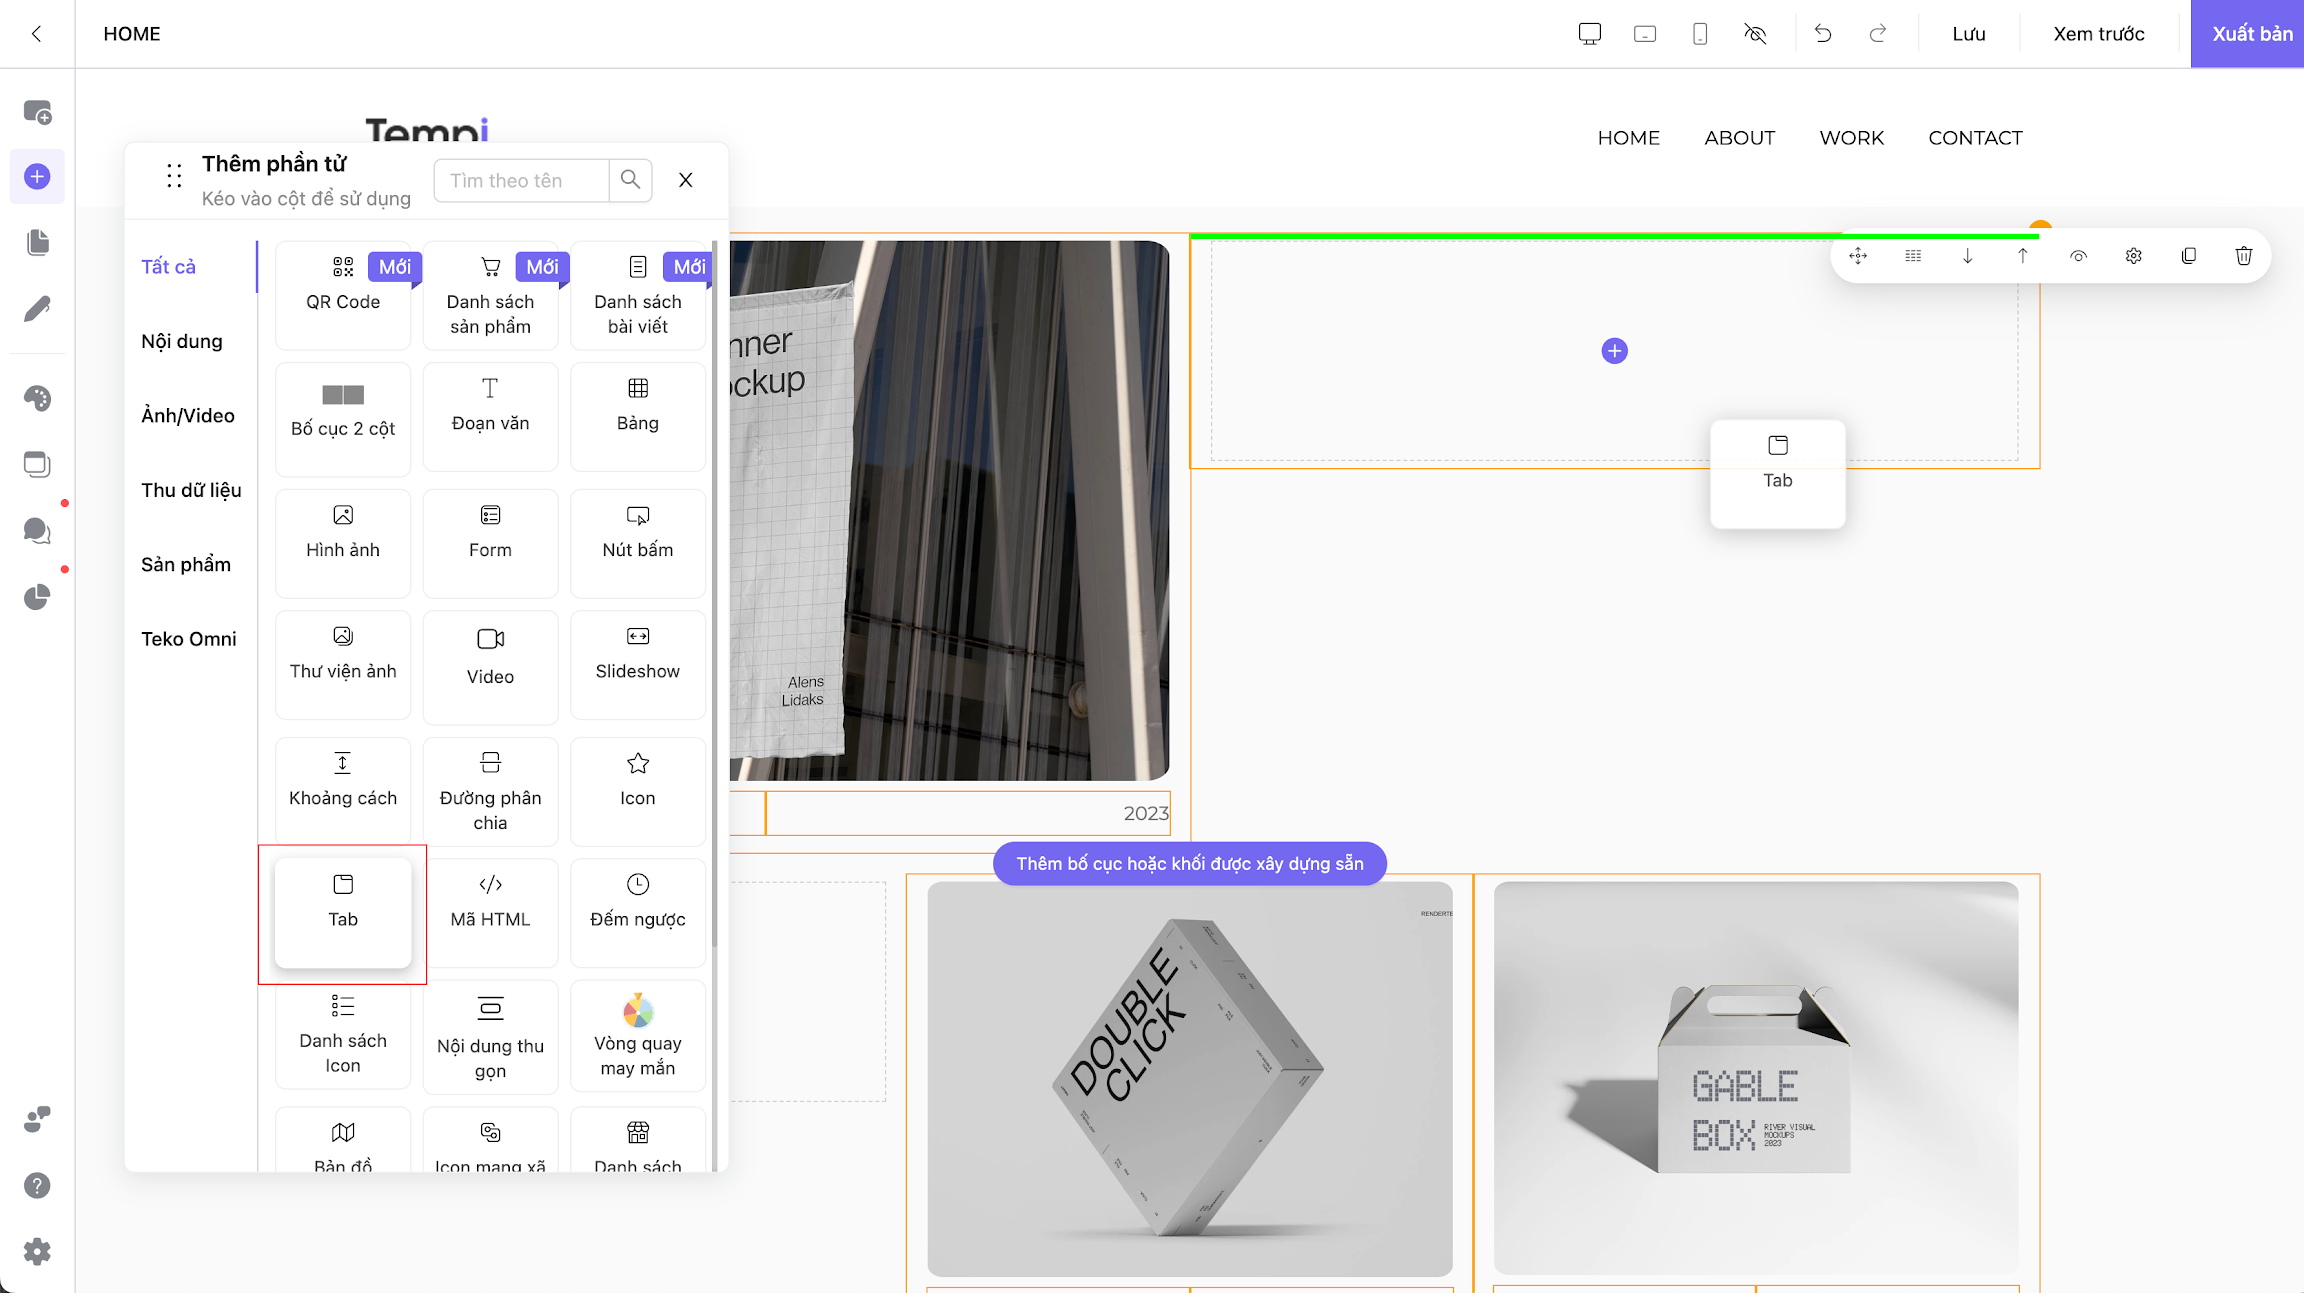This screenshot has width=2304, height=1293.
Task: Click Double Click product thumbnail
Action: point(1190,1083)
